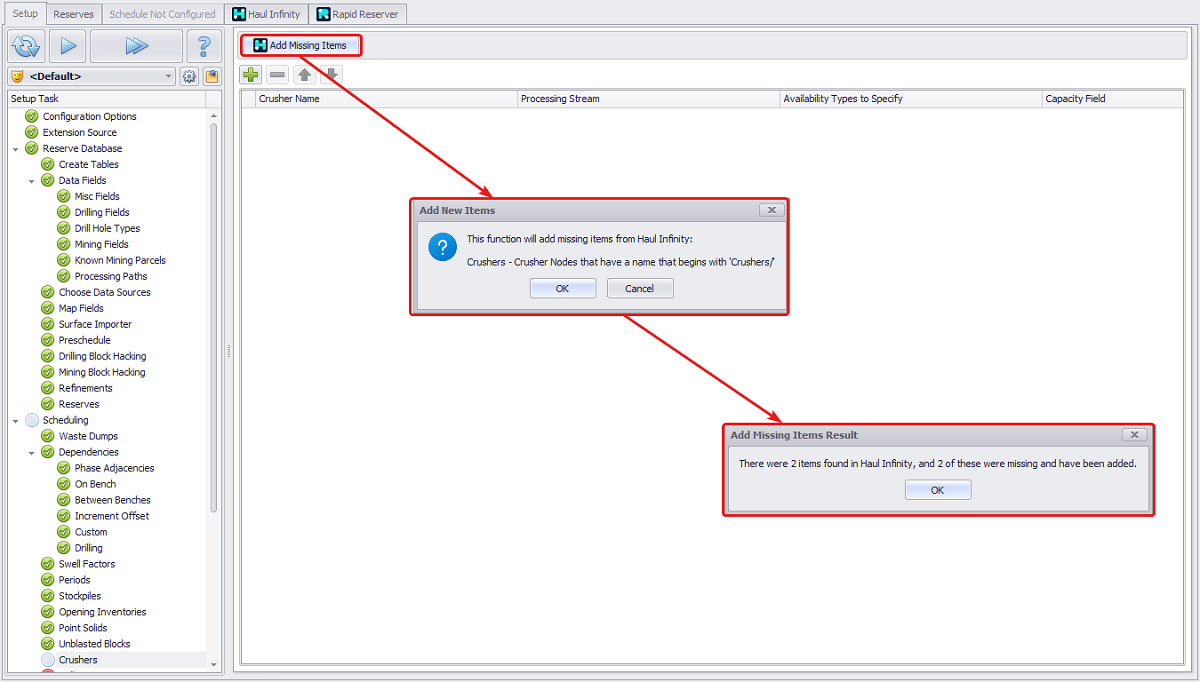This screenshot has width=1200, height=682.
Task: Click the green check beside Surface Importer
Action: point(48,324)
